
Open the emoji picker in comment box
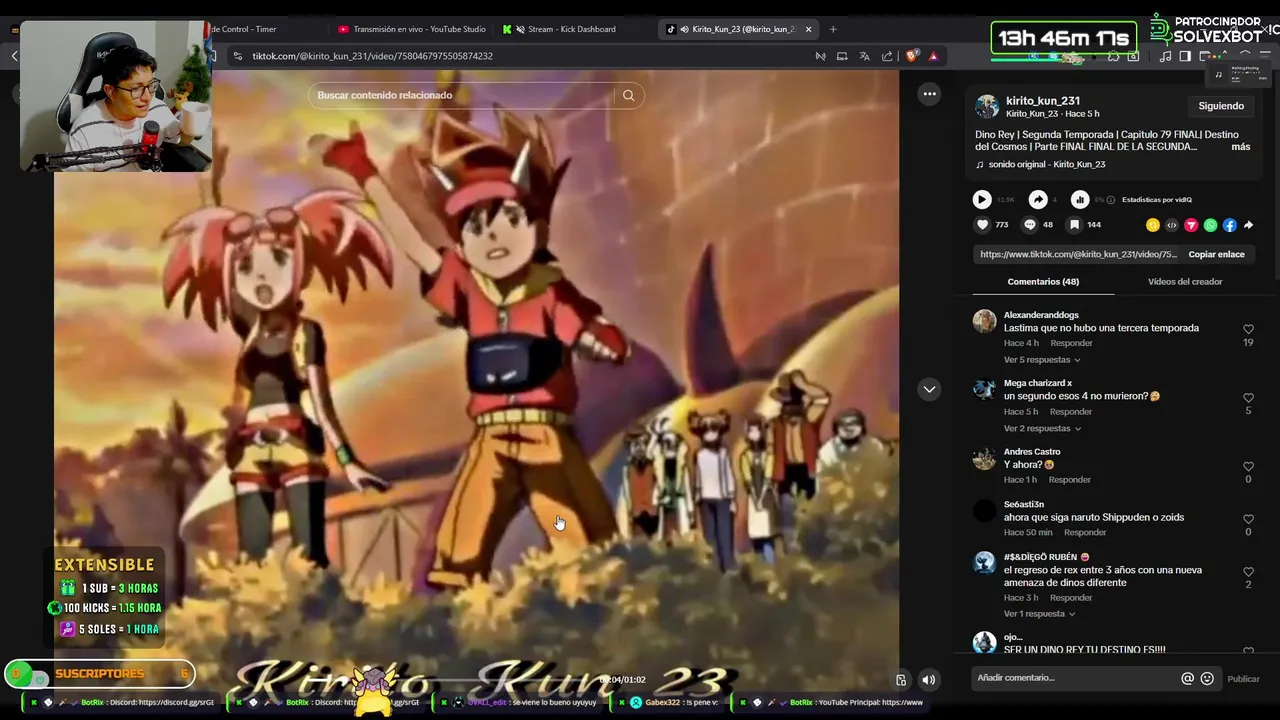[1207, 678]
